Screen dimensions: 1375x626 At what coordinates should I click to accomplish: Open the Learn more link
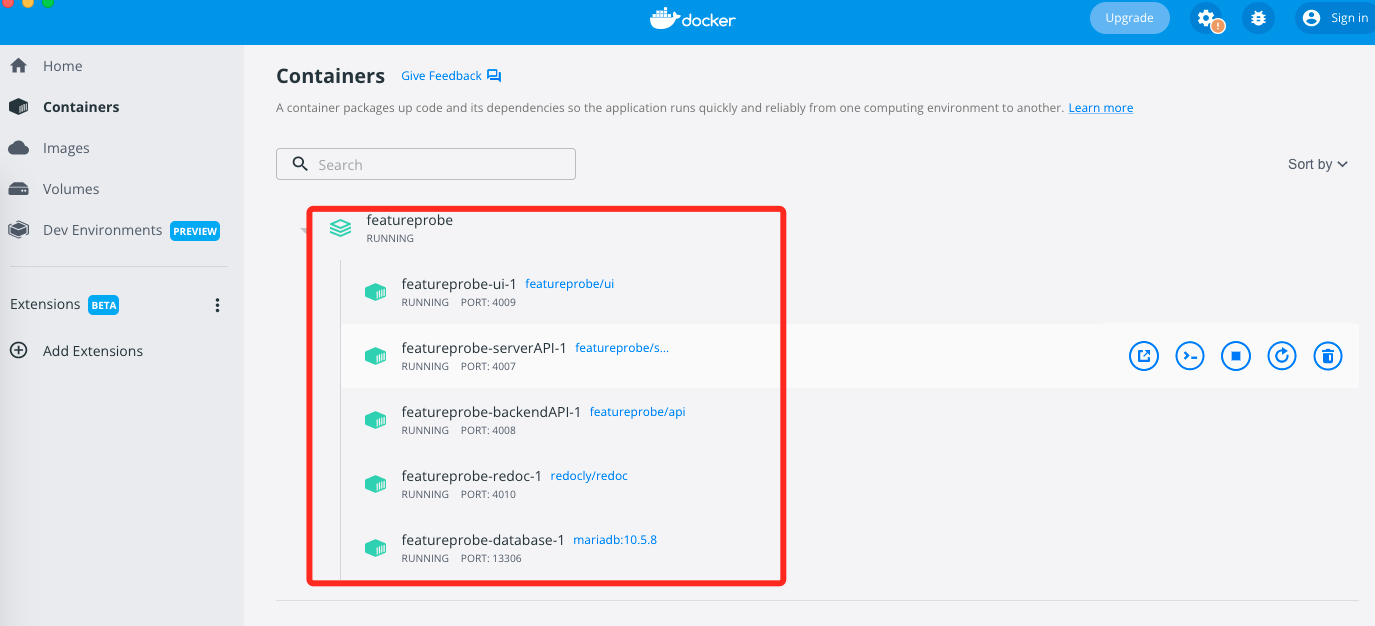pyautogui.click(x=1100, y=108)
